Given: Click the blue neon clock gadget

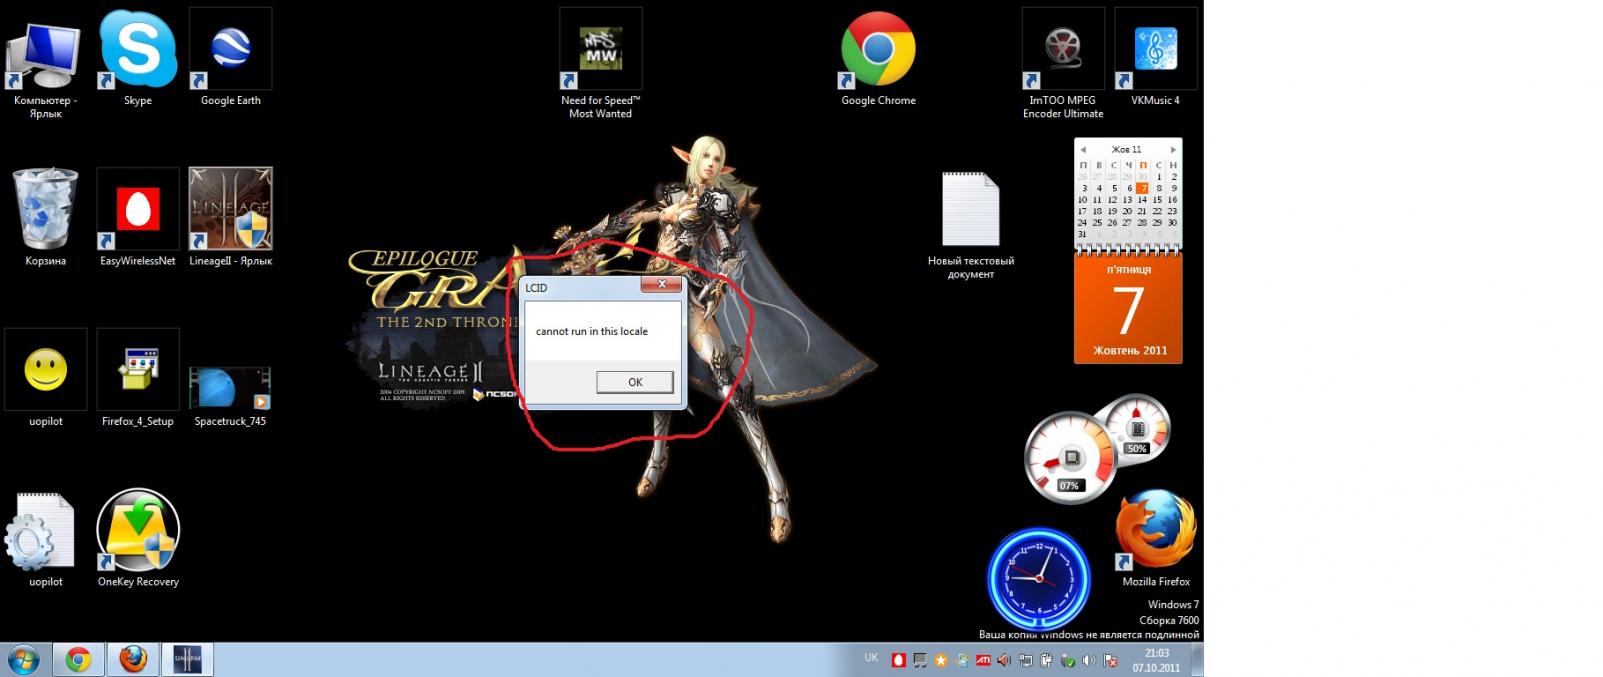Looking at the screenshot, I should (1038, 578).
